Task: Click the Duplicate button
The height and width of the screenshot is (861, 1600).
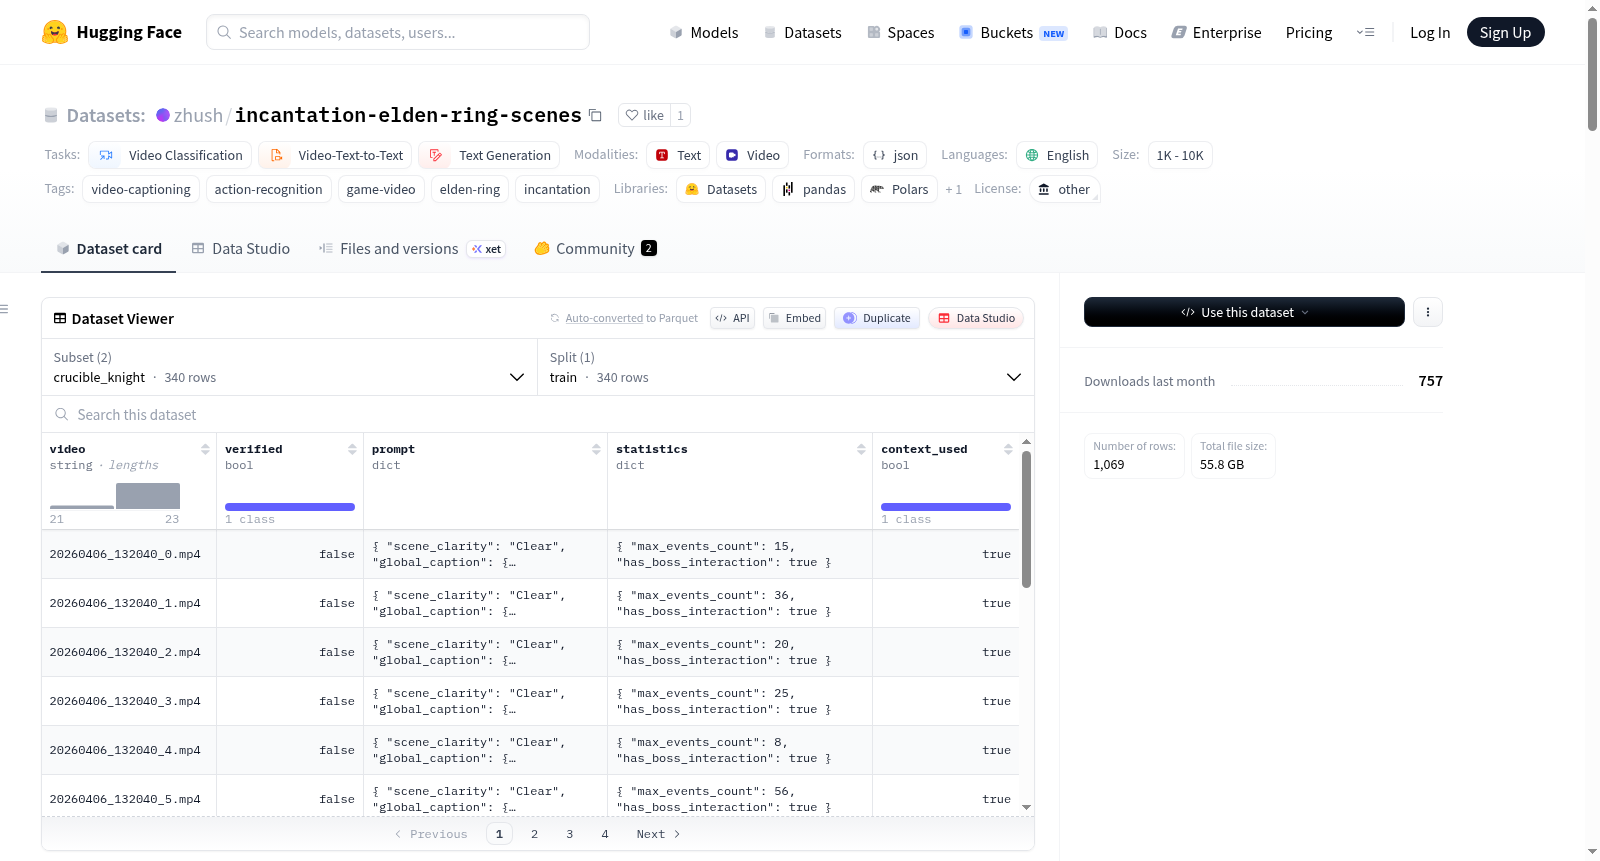Action: [877, 318]
